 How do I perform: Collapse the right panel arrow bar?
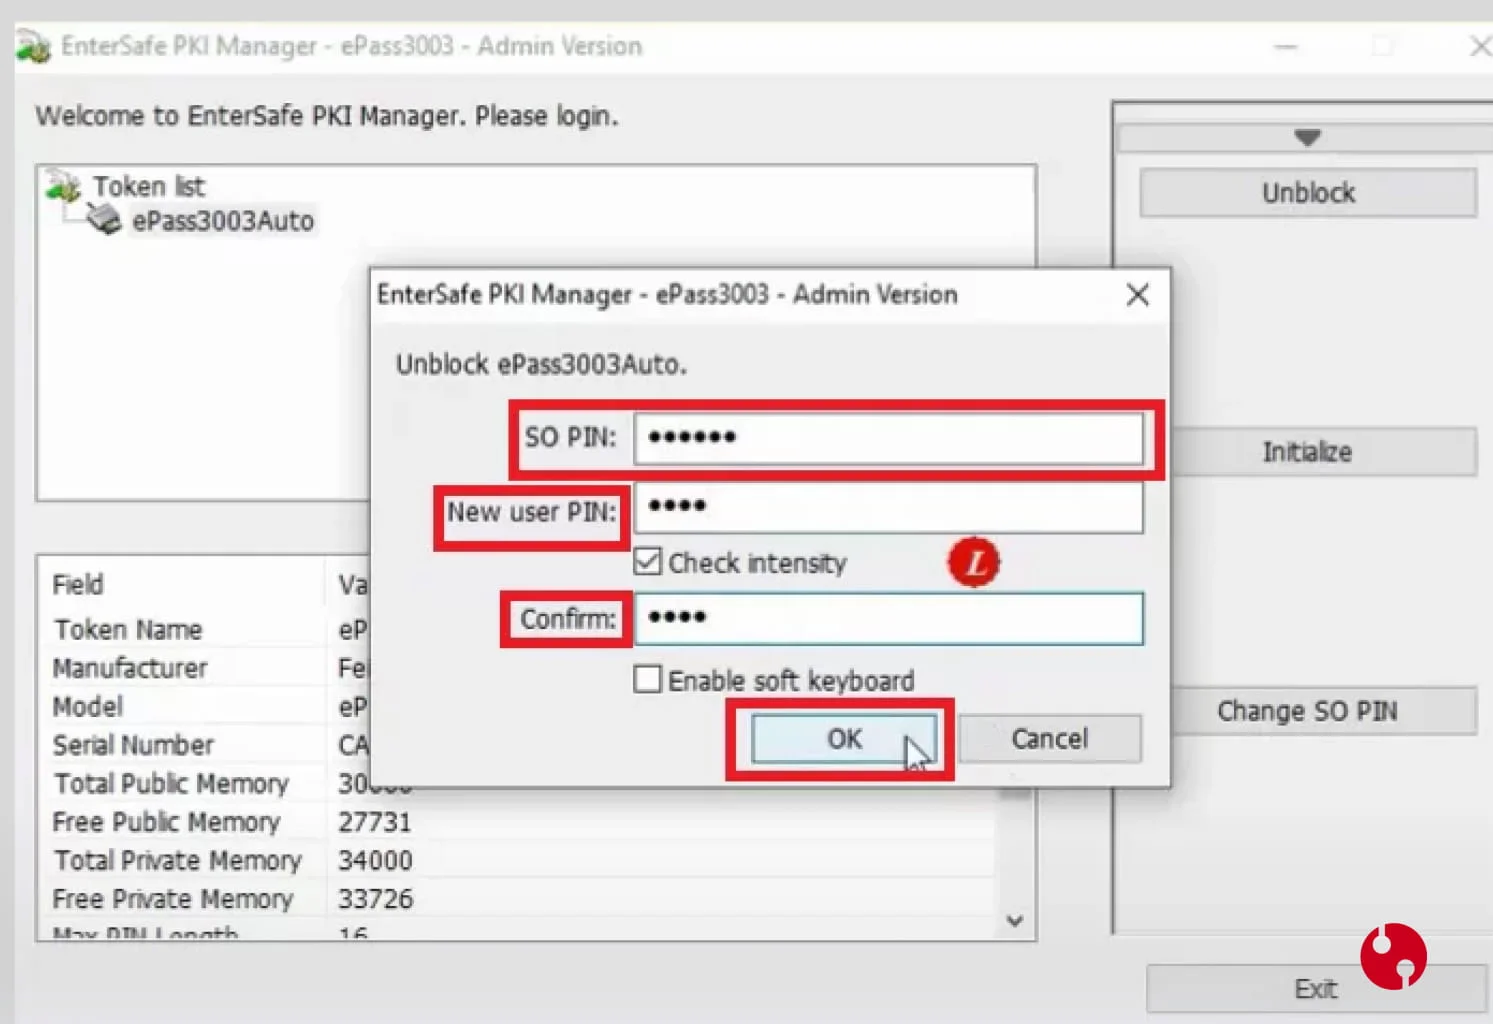point(1305,137)
